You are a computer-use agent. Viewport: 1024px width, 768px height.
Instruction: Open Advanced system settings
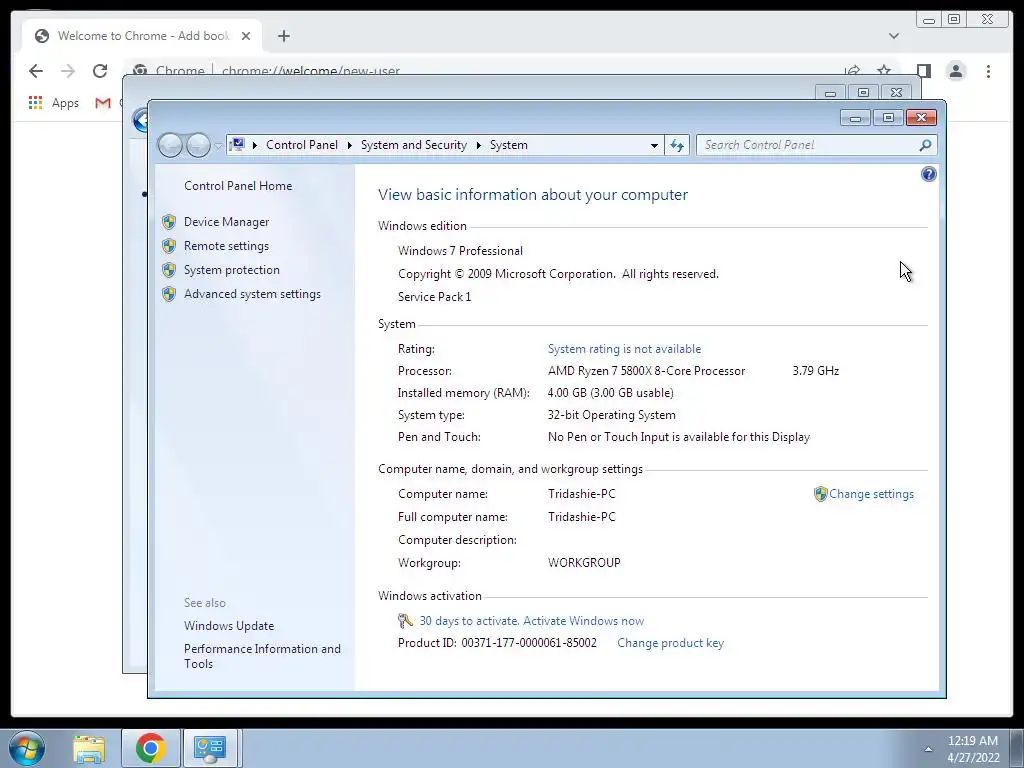[252, 295]
